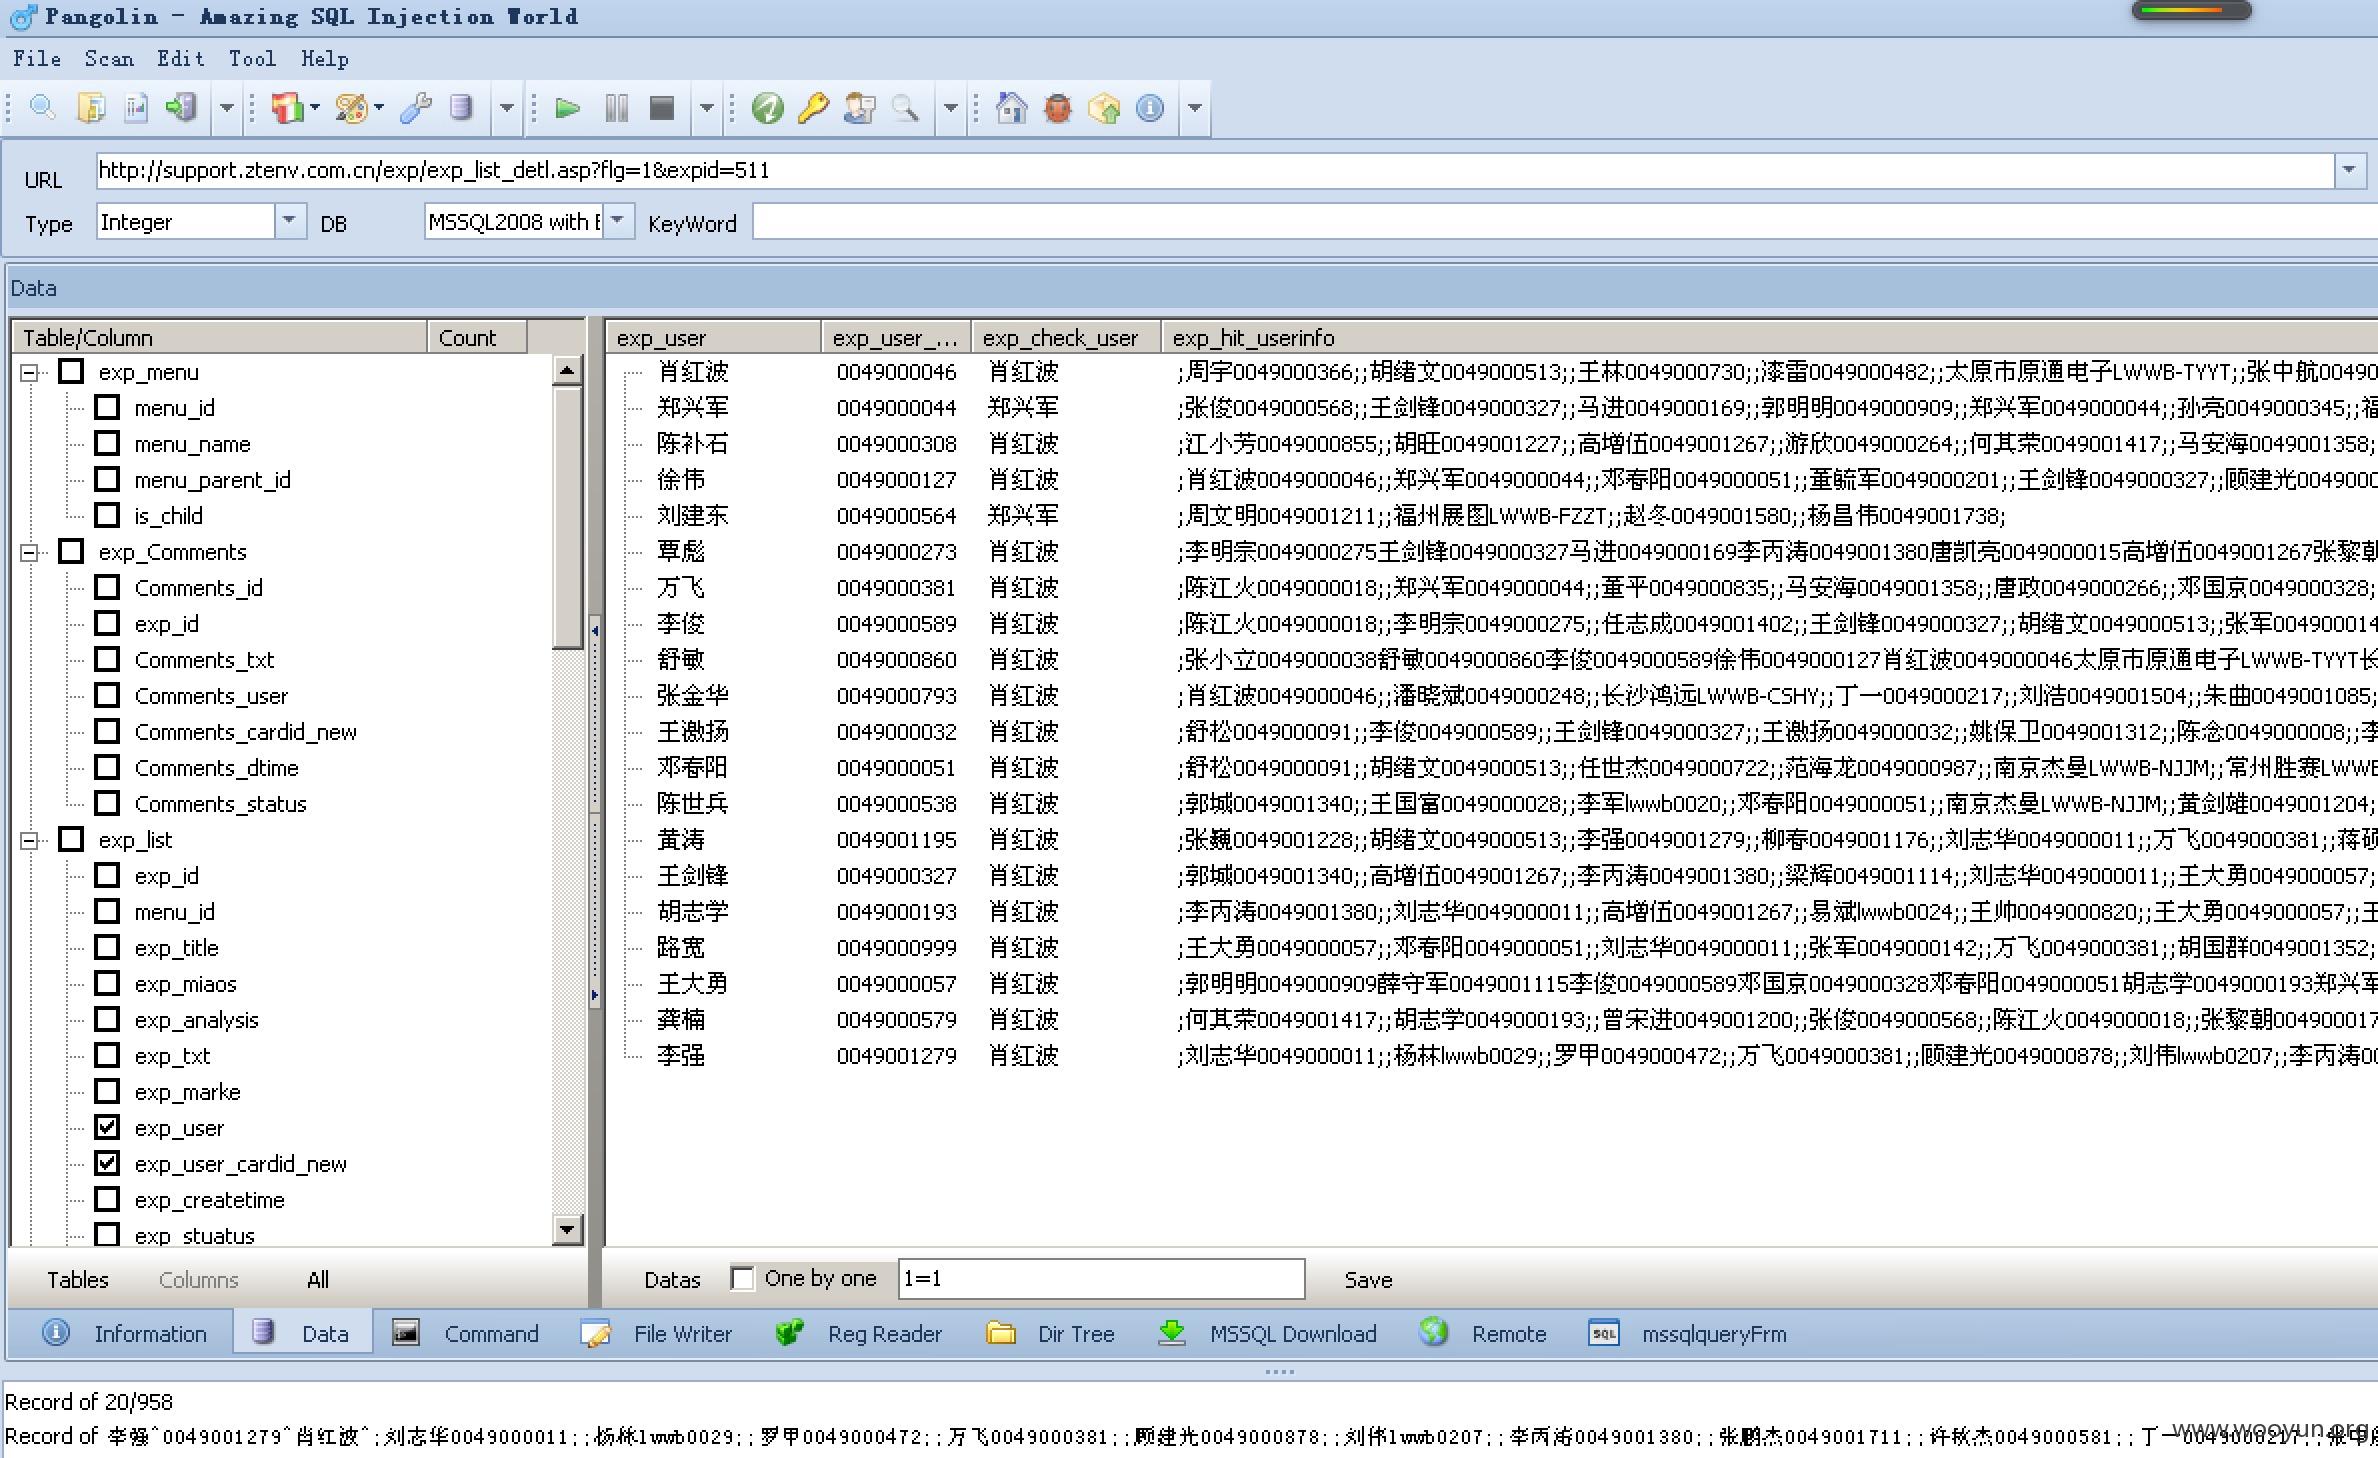Click the Save button
This screenshot has height=1458, width=2378.
tap(1368, 1280)
